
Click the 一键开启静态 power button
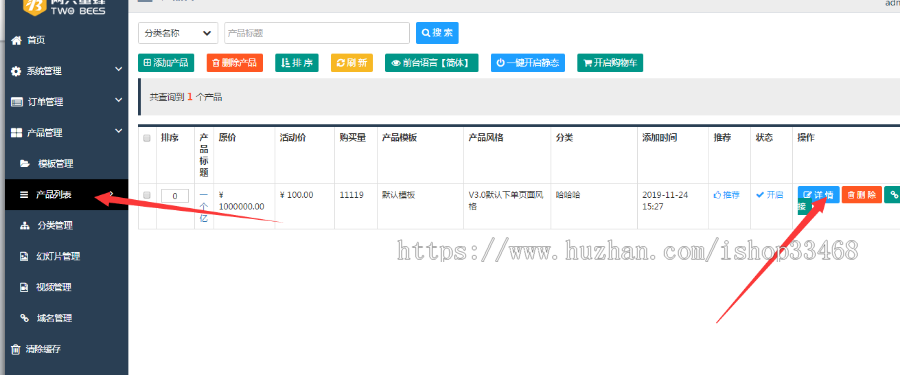(x=528, y=63)
